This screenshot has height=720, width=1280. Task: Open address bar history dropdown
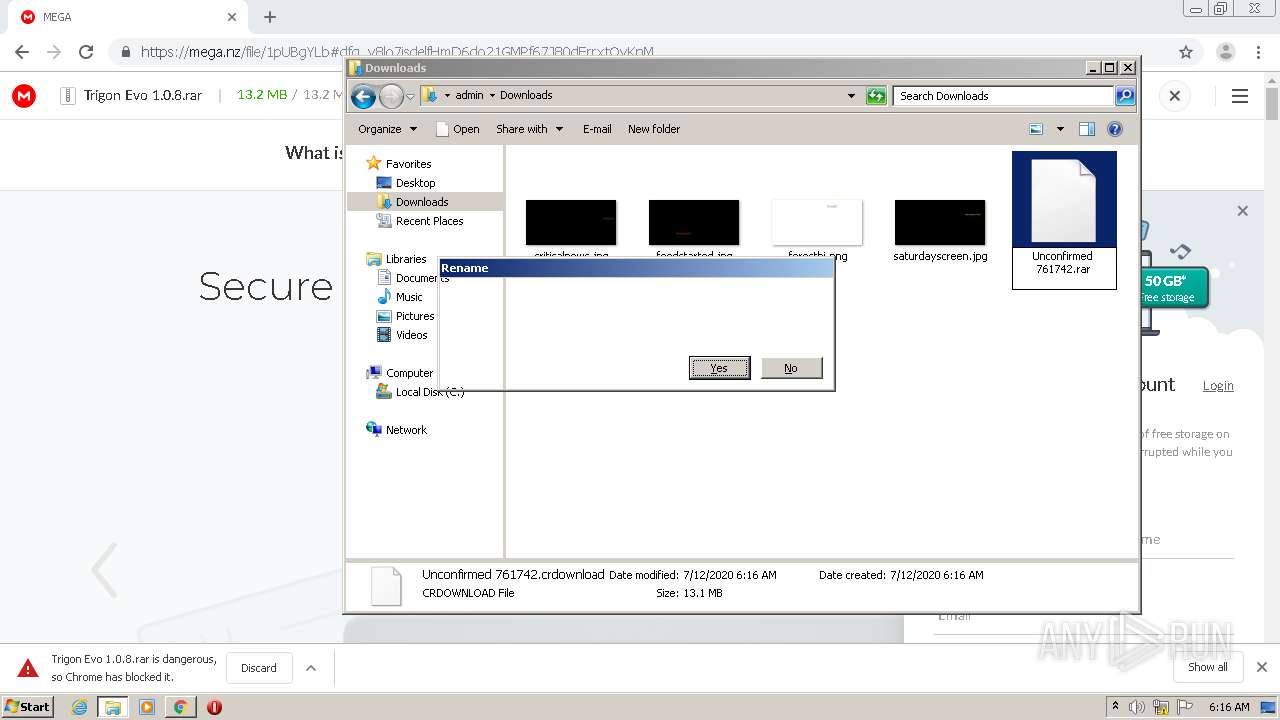(851, 96)
